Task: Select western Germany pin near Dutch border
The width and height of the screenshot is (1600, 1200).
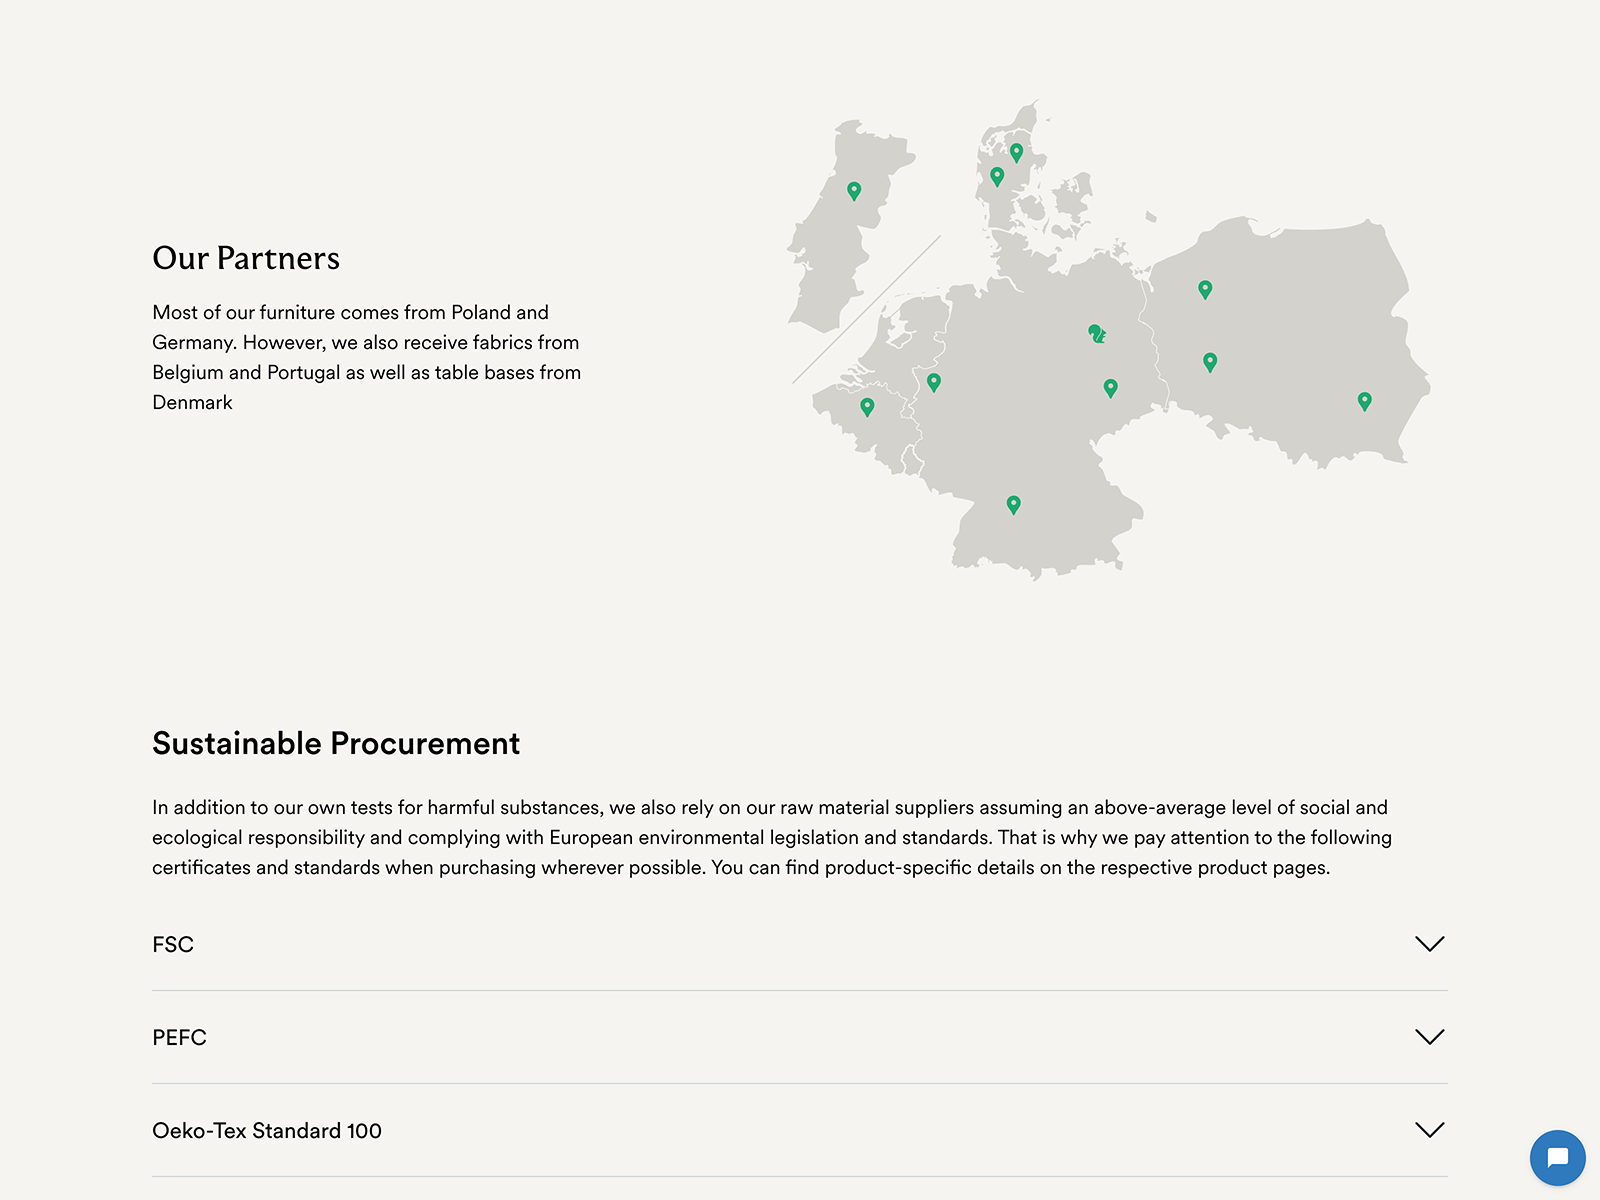Action: tap(934, 381)
